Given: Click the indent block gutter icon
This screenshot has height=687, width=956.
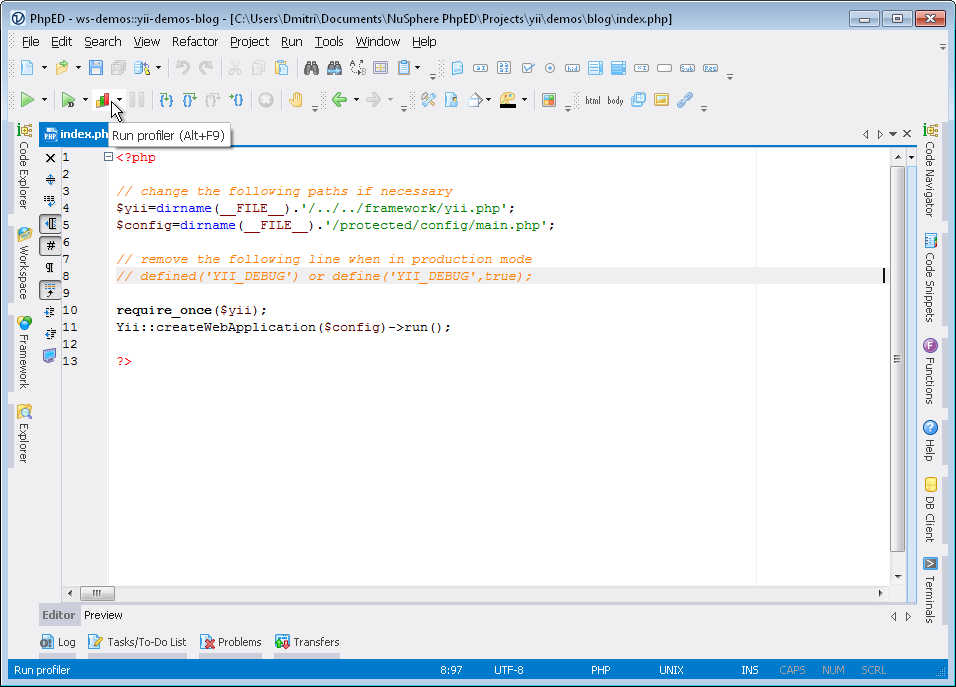Looking at the screenshot, I should [50, 311].
